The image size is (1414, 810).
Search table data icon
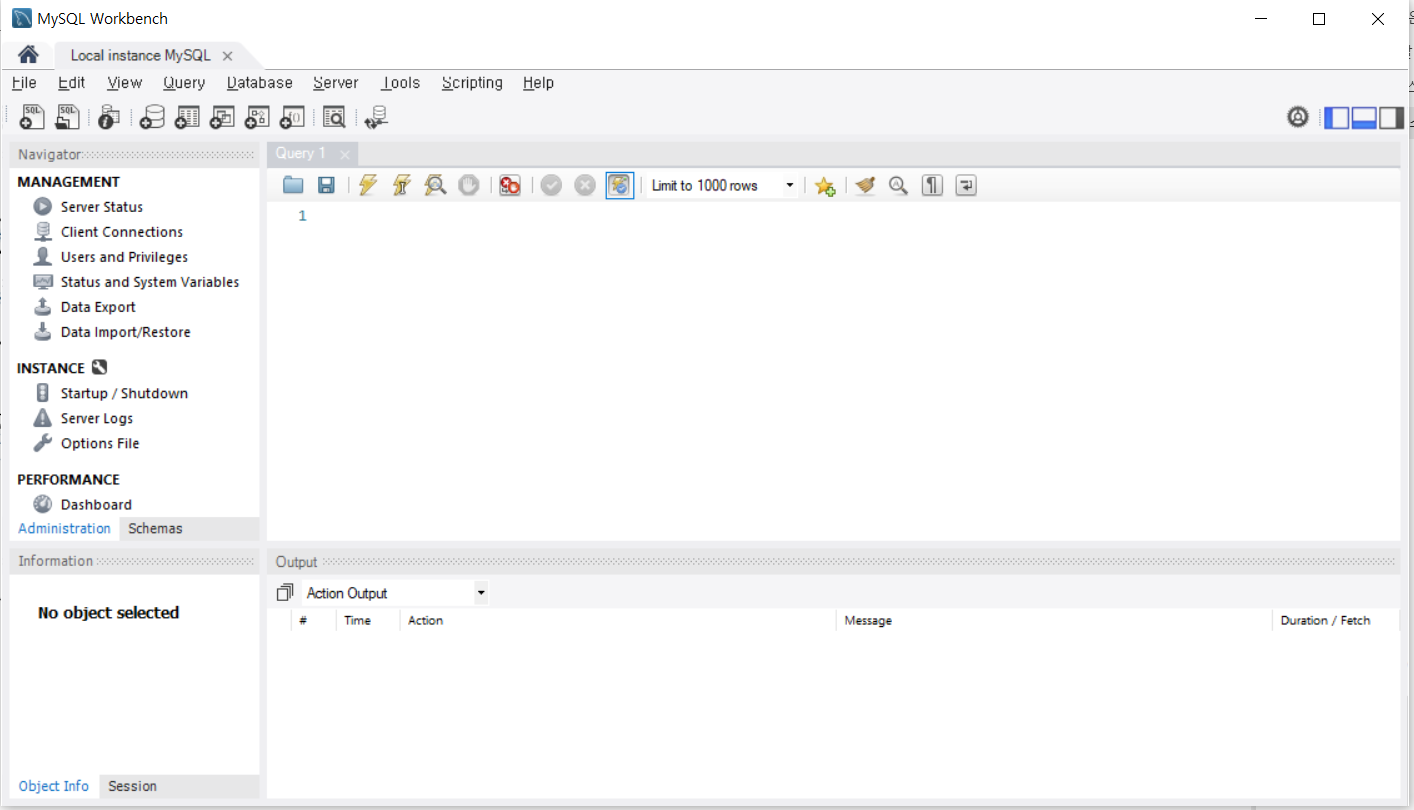pyautogui.click(x=334, y=117)
